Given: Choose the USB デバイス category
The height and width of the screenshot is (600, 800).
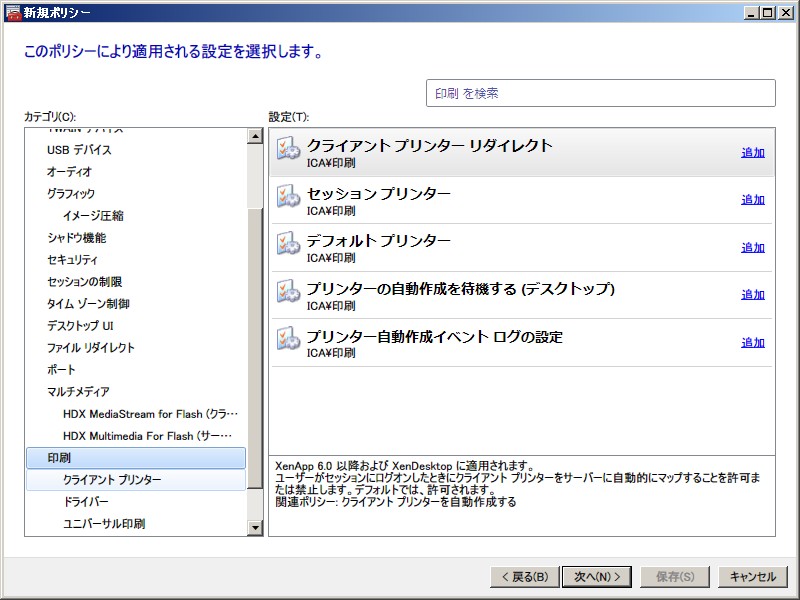Looking at the screenshot, I should coord(79,150).
